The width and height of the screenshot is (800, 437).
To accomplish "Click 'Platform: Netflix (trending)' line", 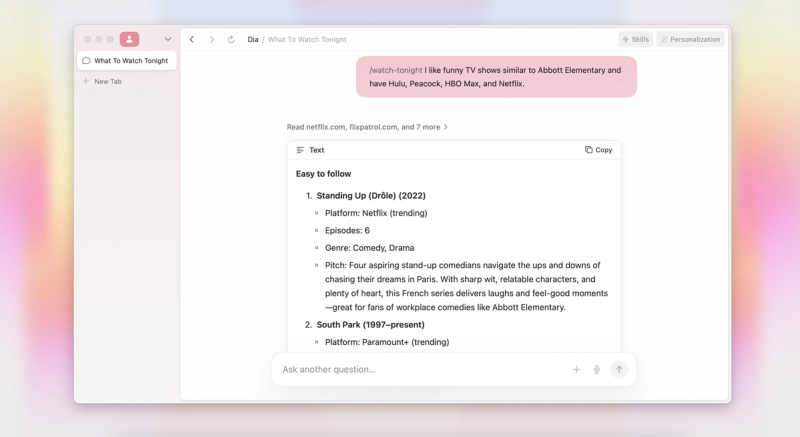I will [x=376, y=213].
